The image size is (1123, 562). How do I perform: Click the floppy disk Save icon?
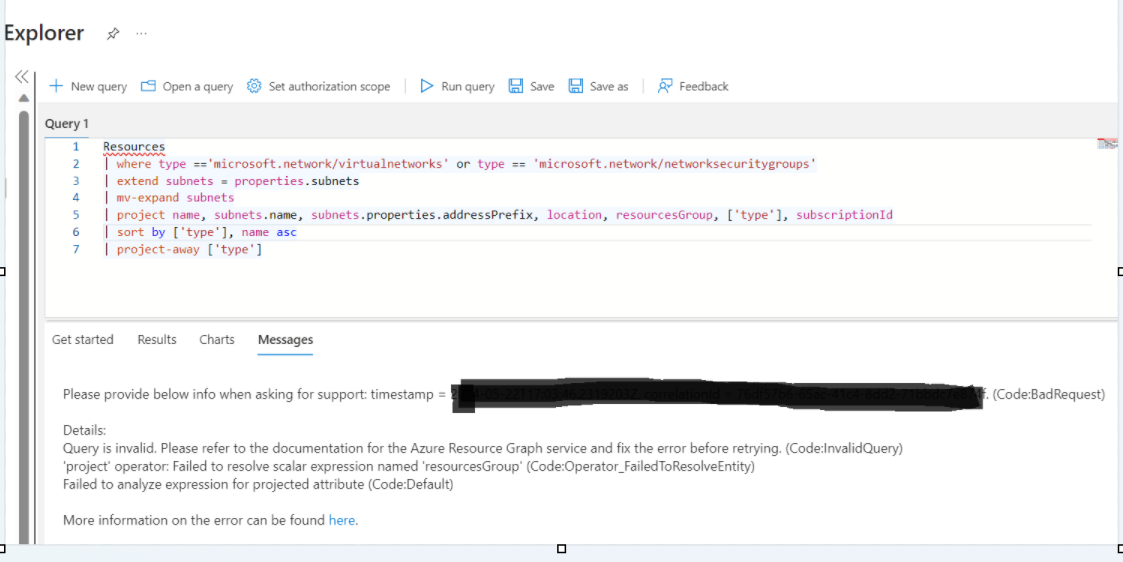click(x=516, y=86)
